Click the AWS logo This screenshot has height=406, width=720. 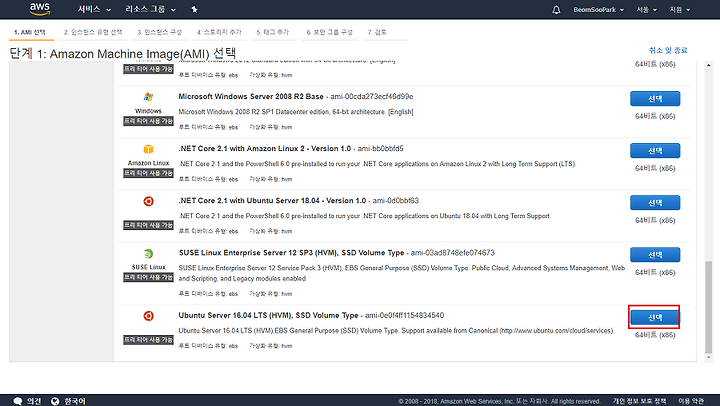click(x=40, y=9)
